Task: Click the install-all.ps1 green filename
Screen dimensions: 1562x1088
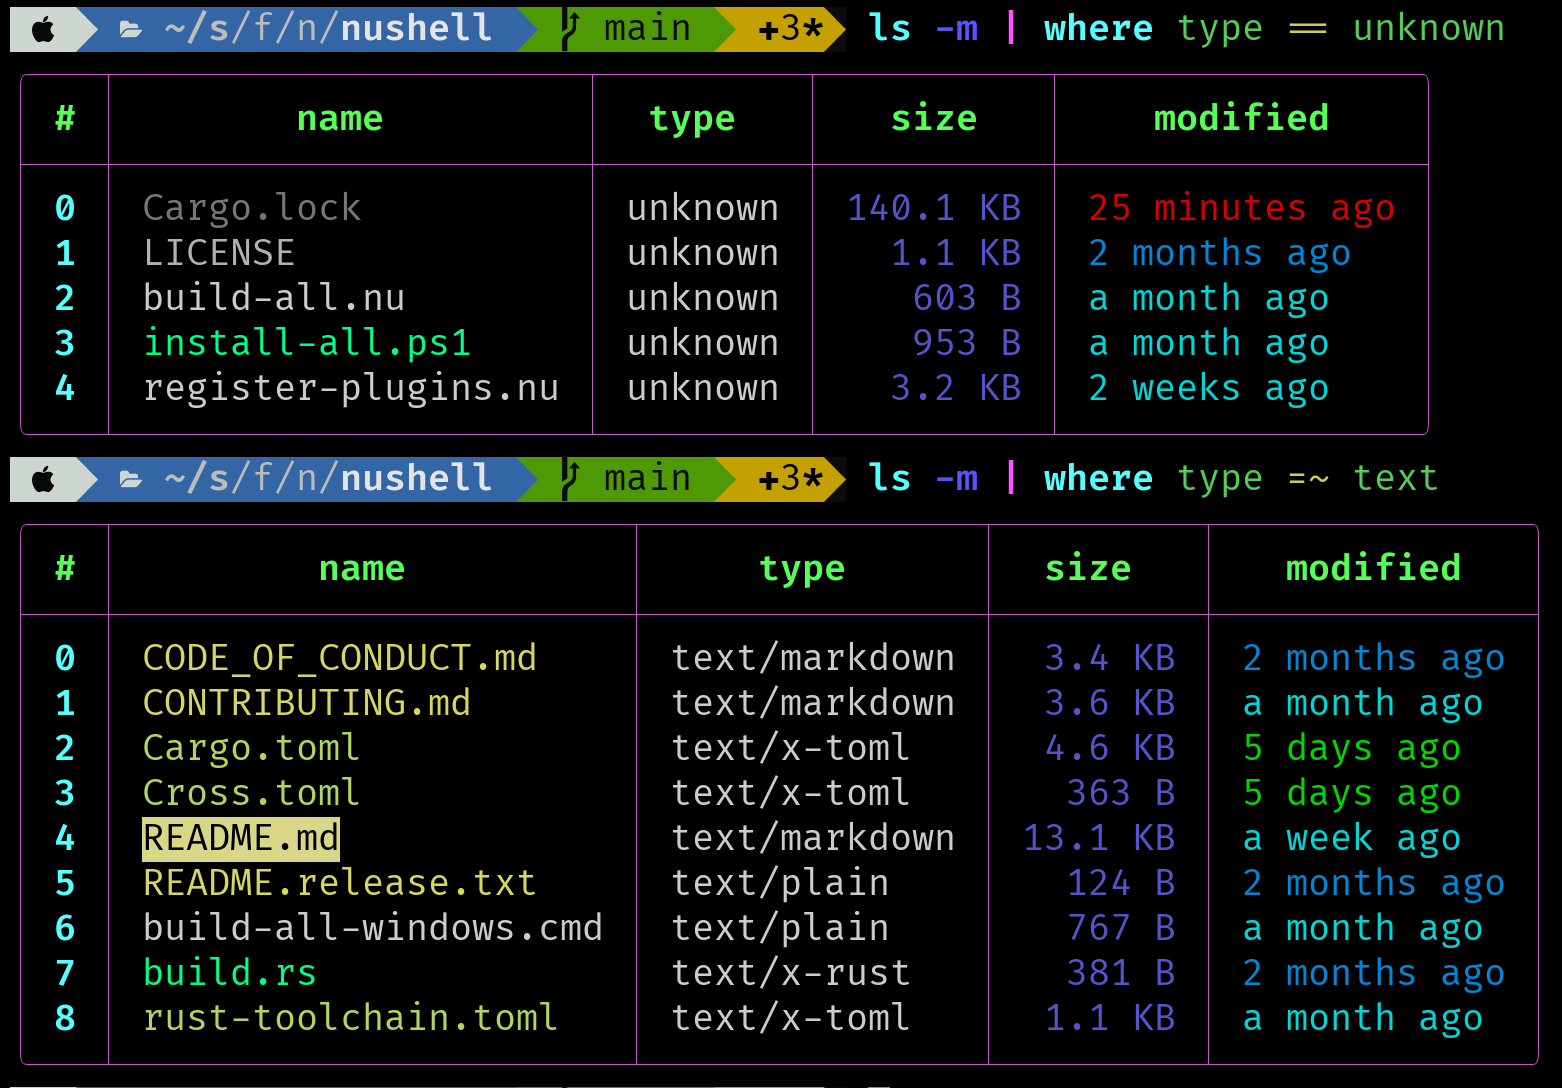Action: pos(306,342)
